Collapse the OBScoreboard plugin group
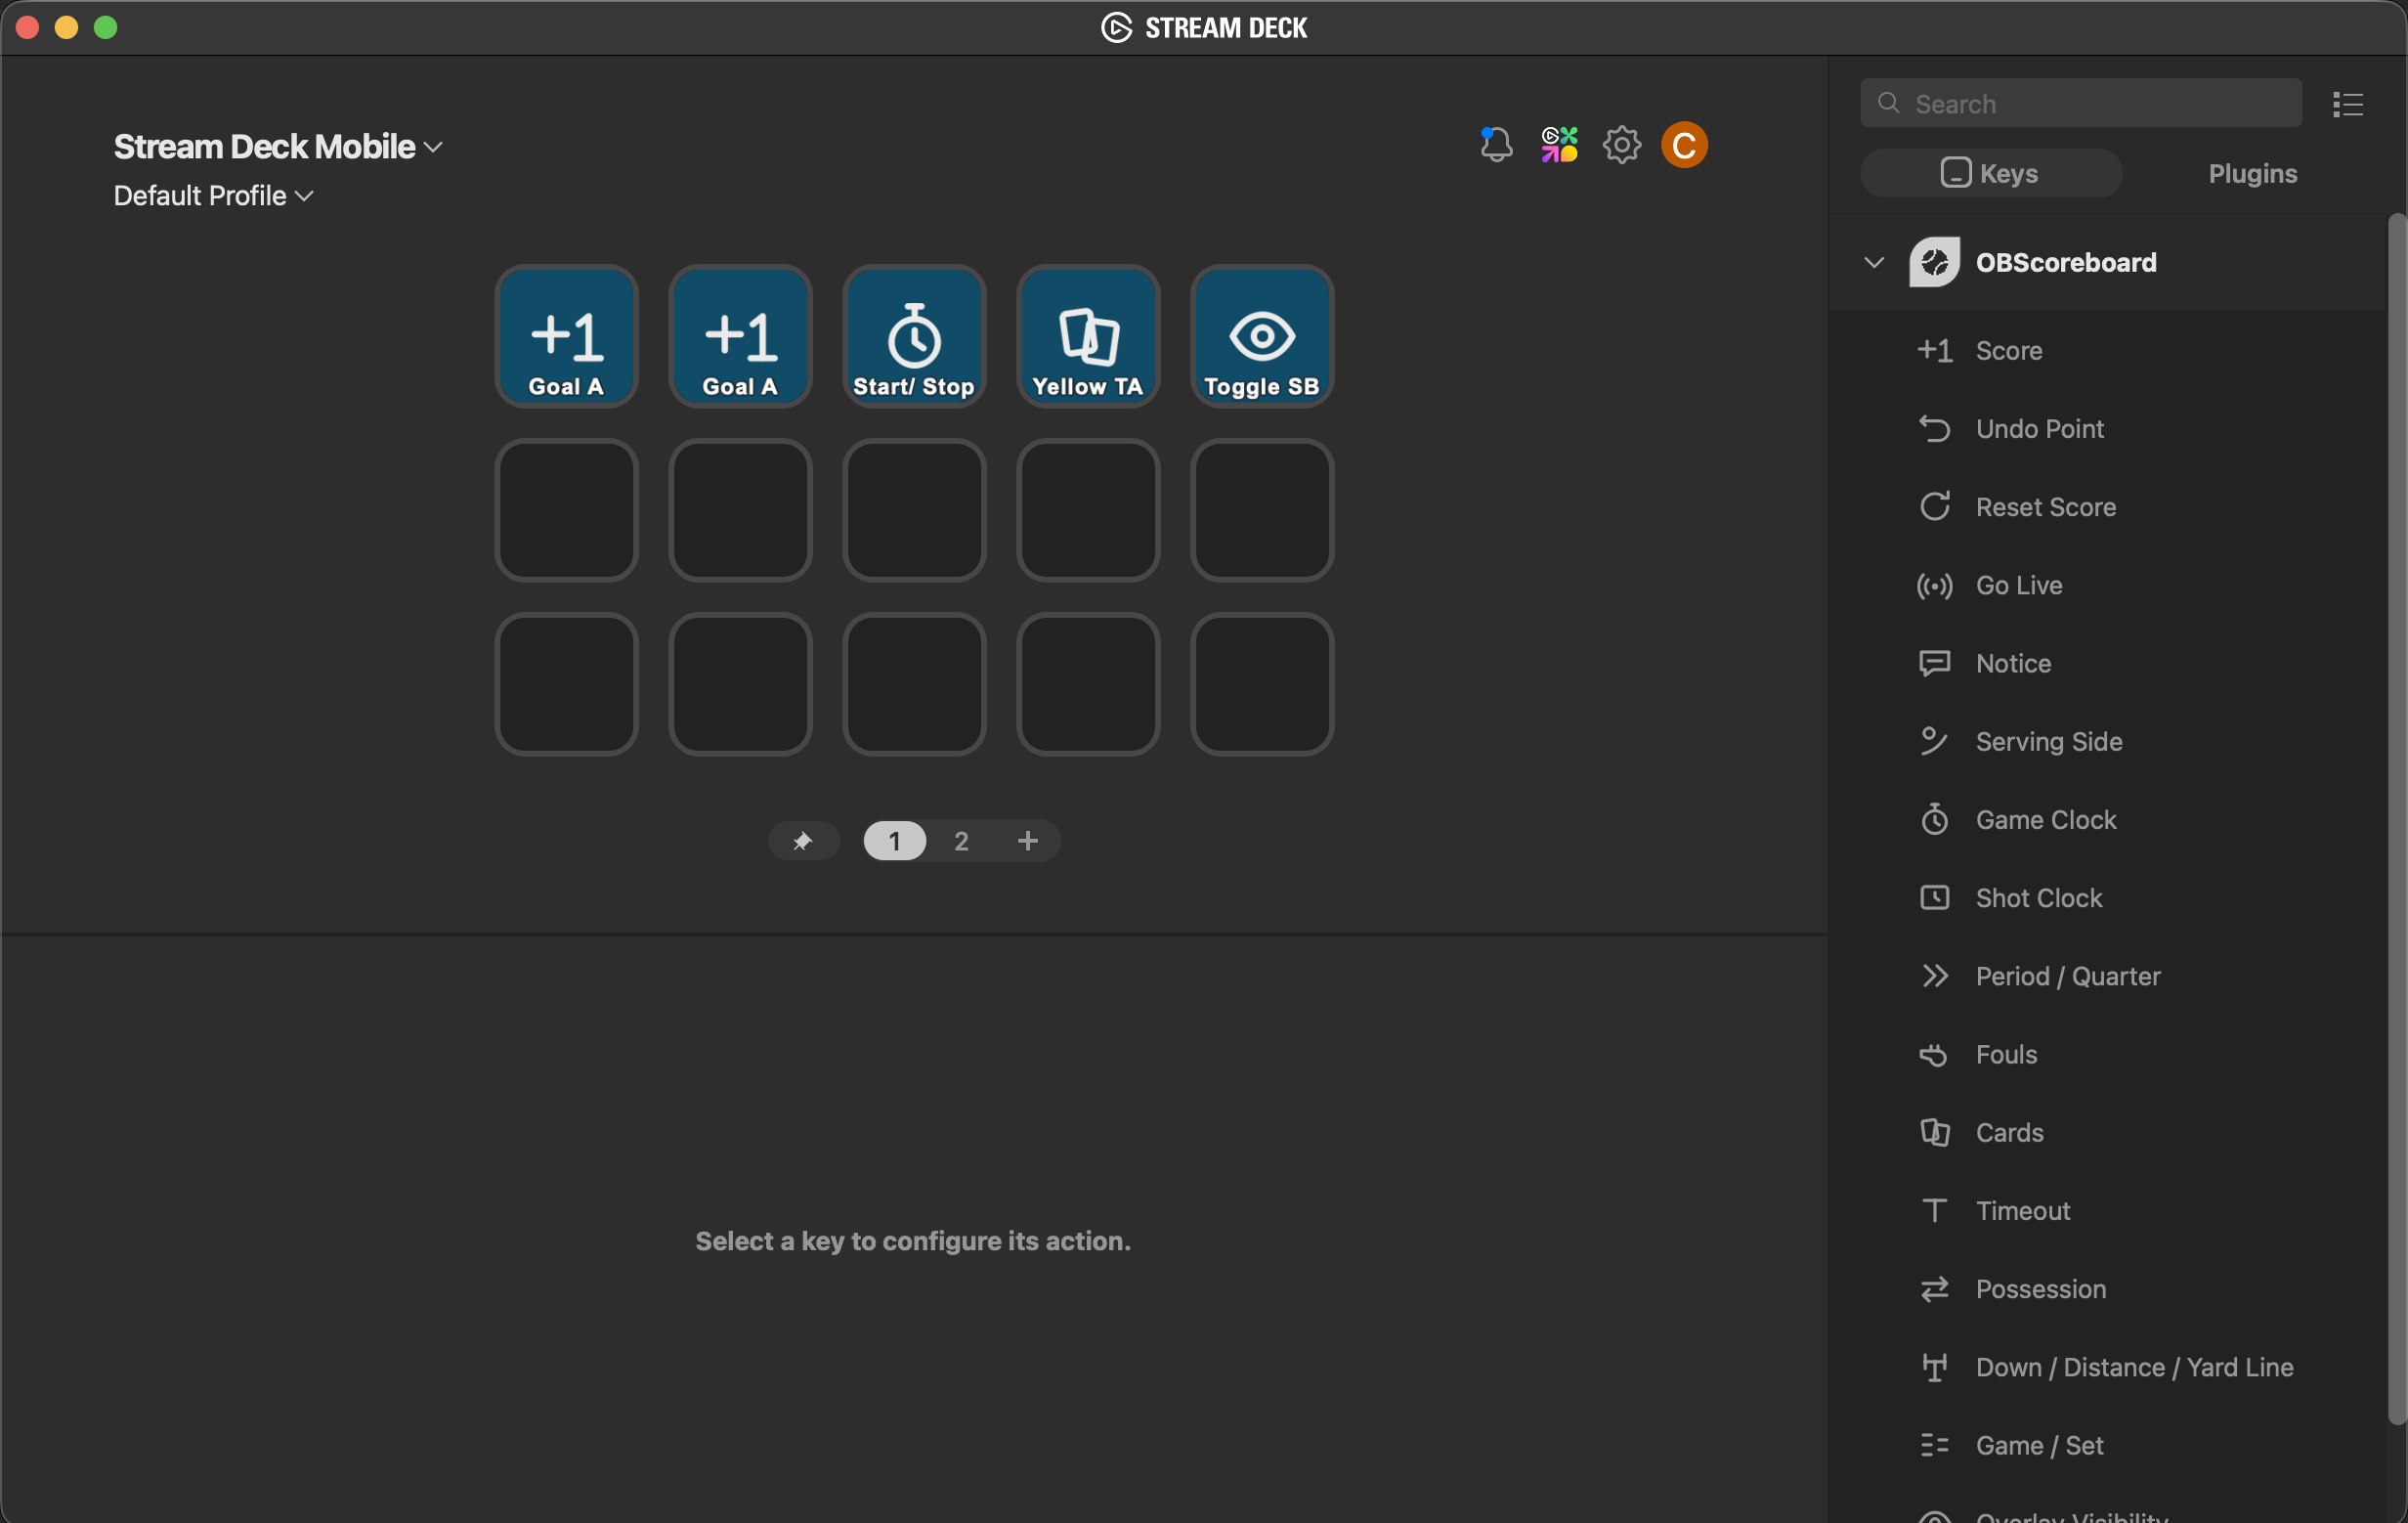Image resolution: width=2408 pixels, height=1523 pixels. click(1874, 263)
